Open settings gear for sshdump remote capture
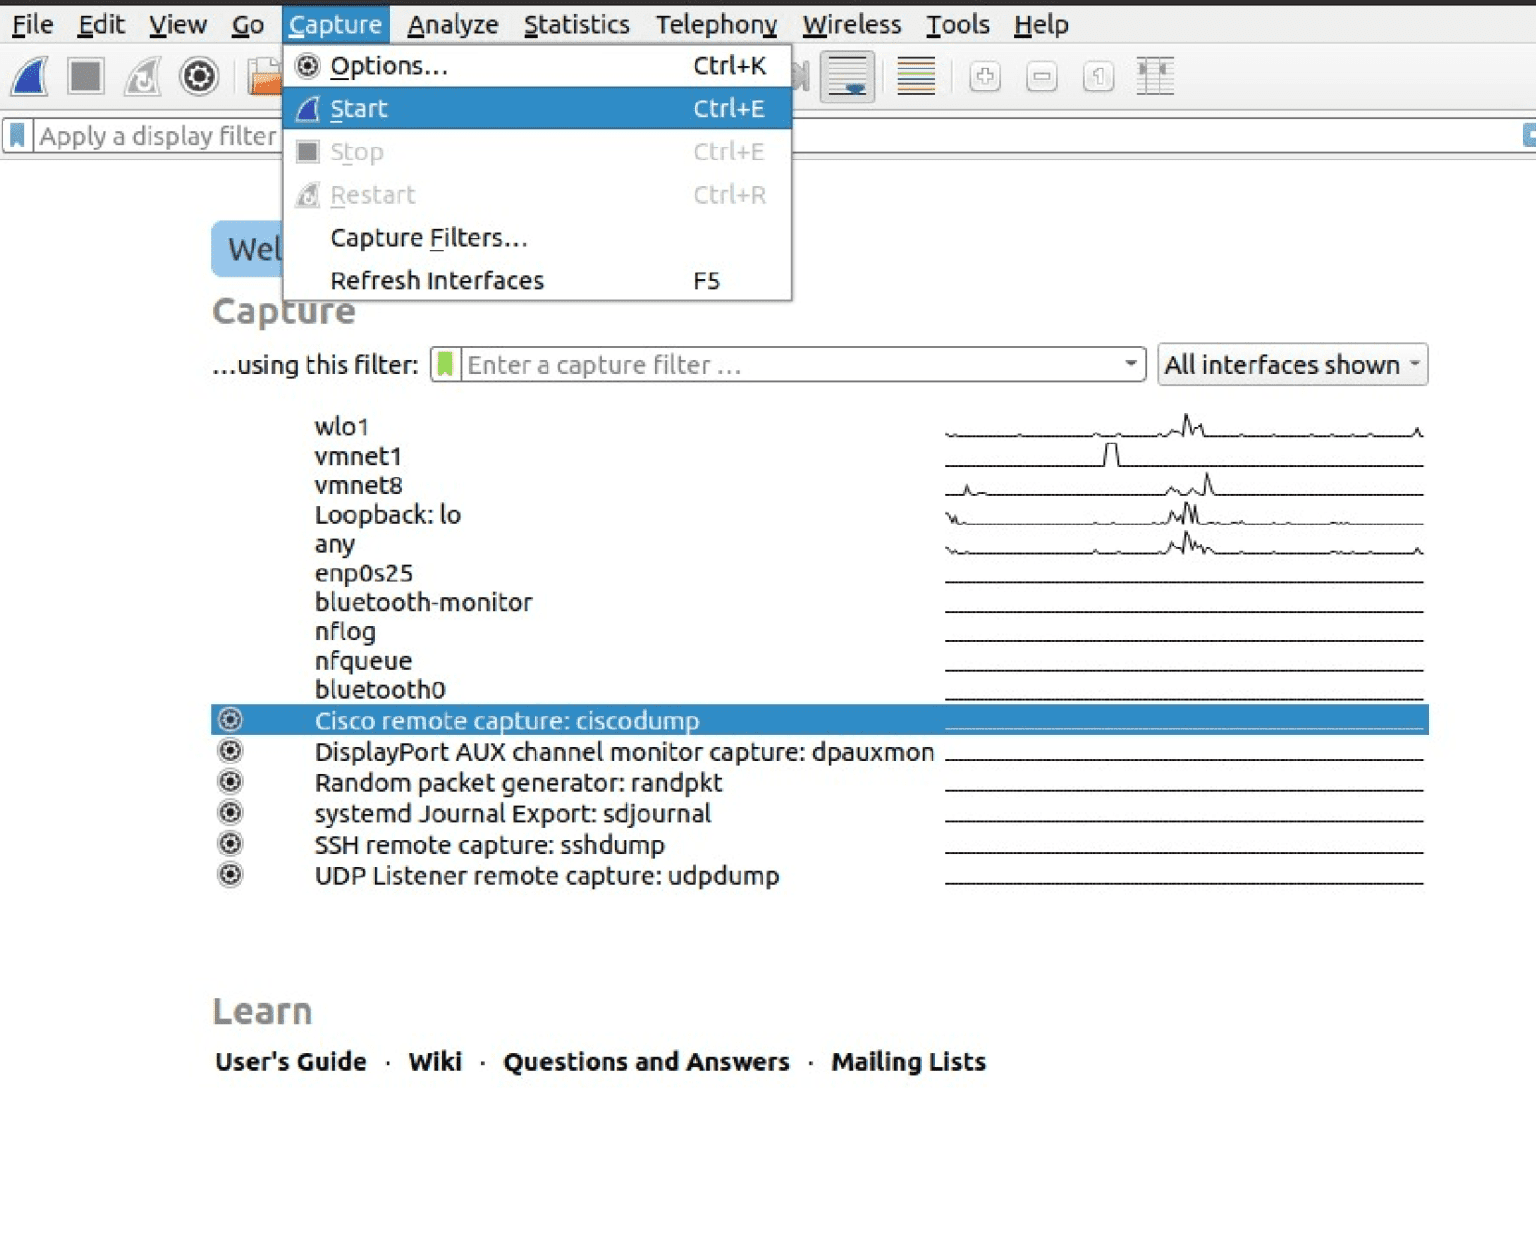The image size is (1536, 1241). [x=232, y=845]
